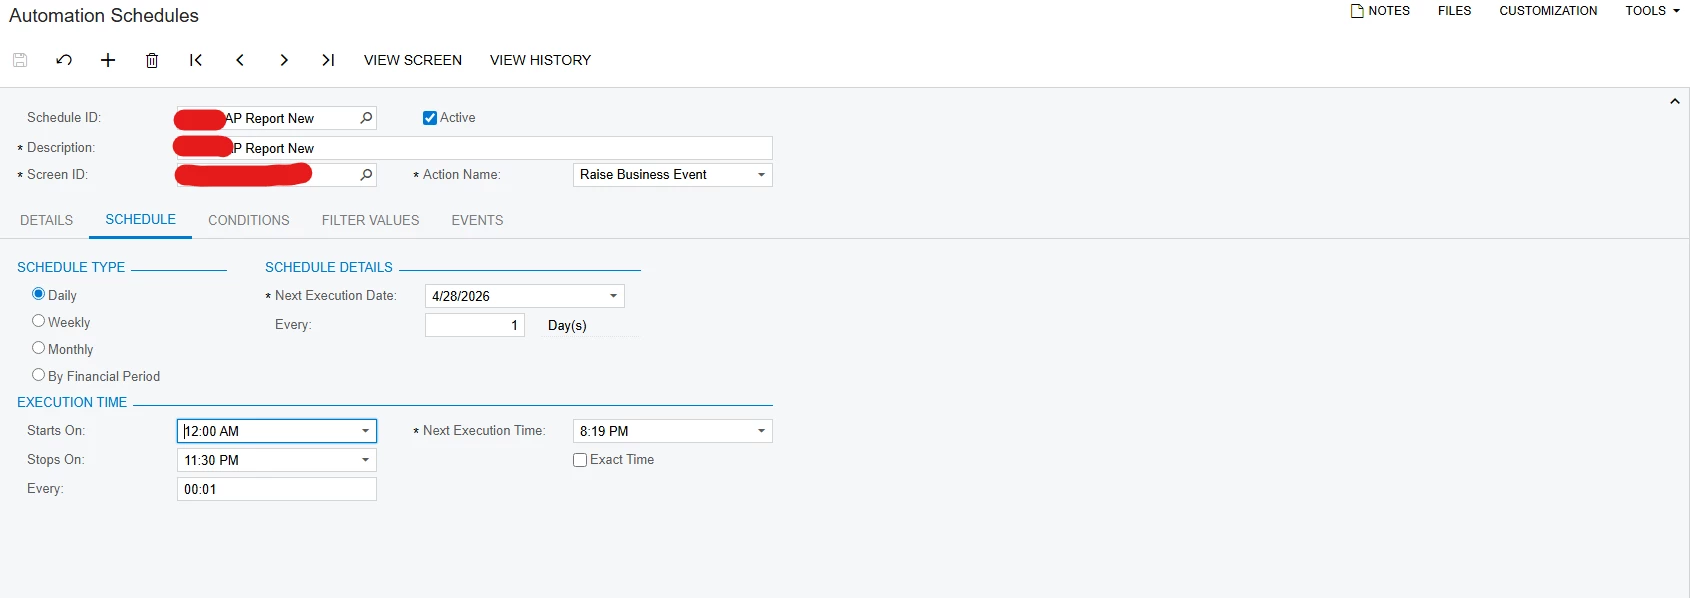
Task: Click SCHEDULE DETAILS section heading
Action: click(329, 267)
